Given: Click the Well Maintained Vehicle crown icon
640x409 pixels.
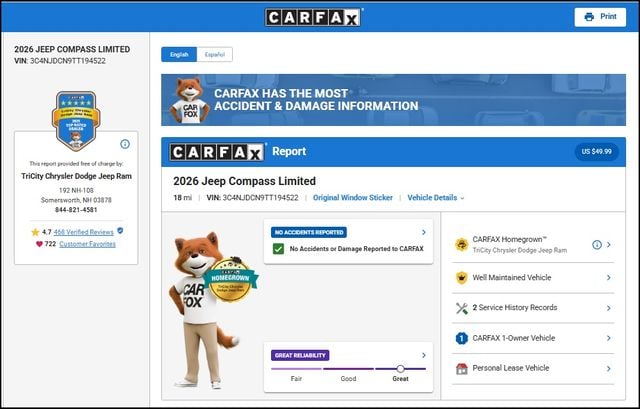Looking at the screenshot, I should pyautogui.click(x=461, y=278).
